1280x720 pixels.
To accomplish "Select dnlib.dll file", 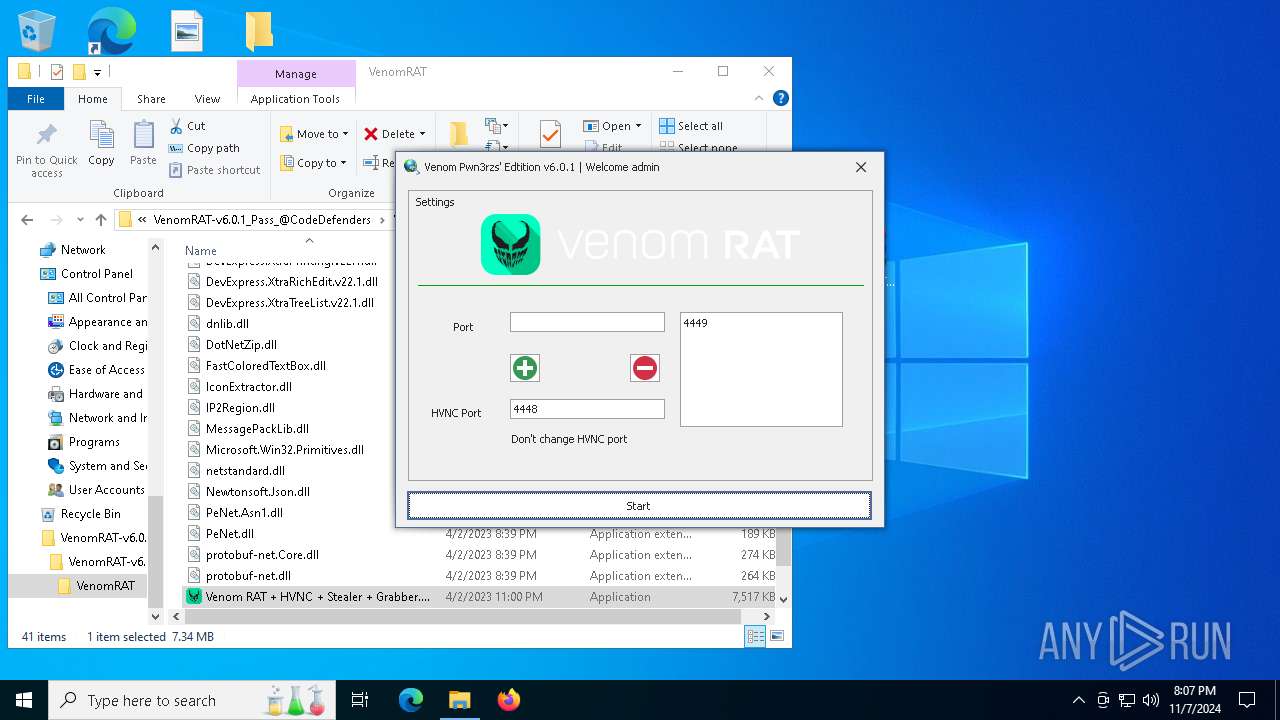I will (227, 324).
